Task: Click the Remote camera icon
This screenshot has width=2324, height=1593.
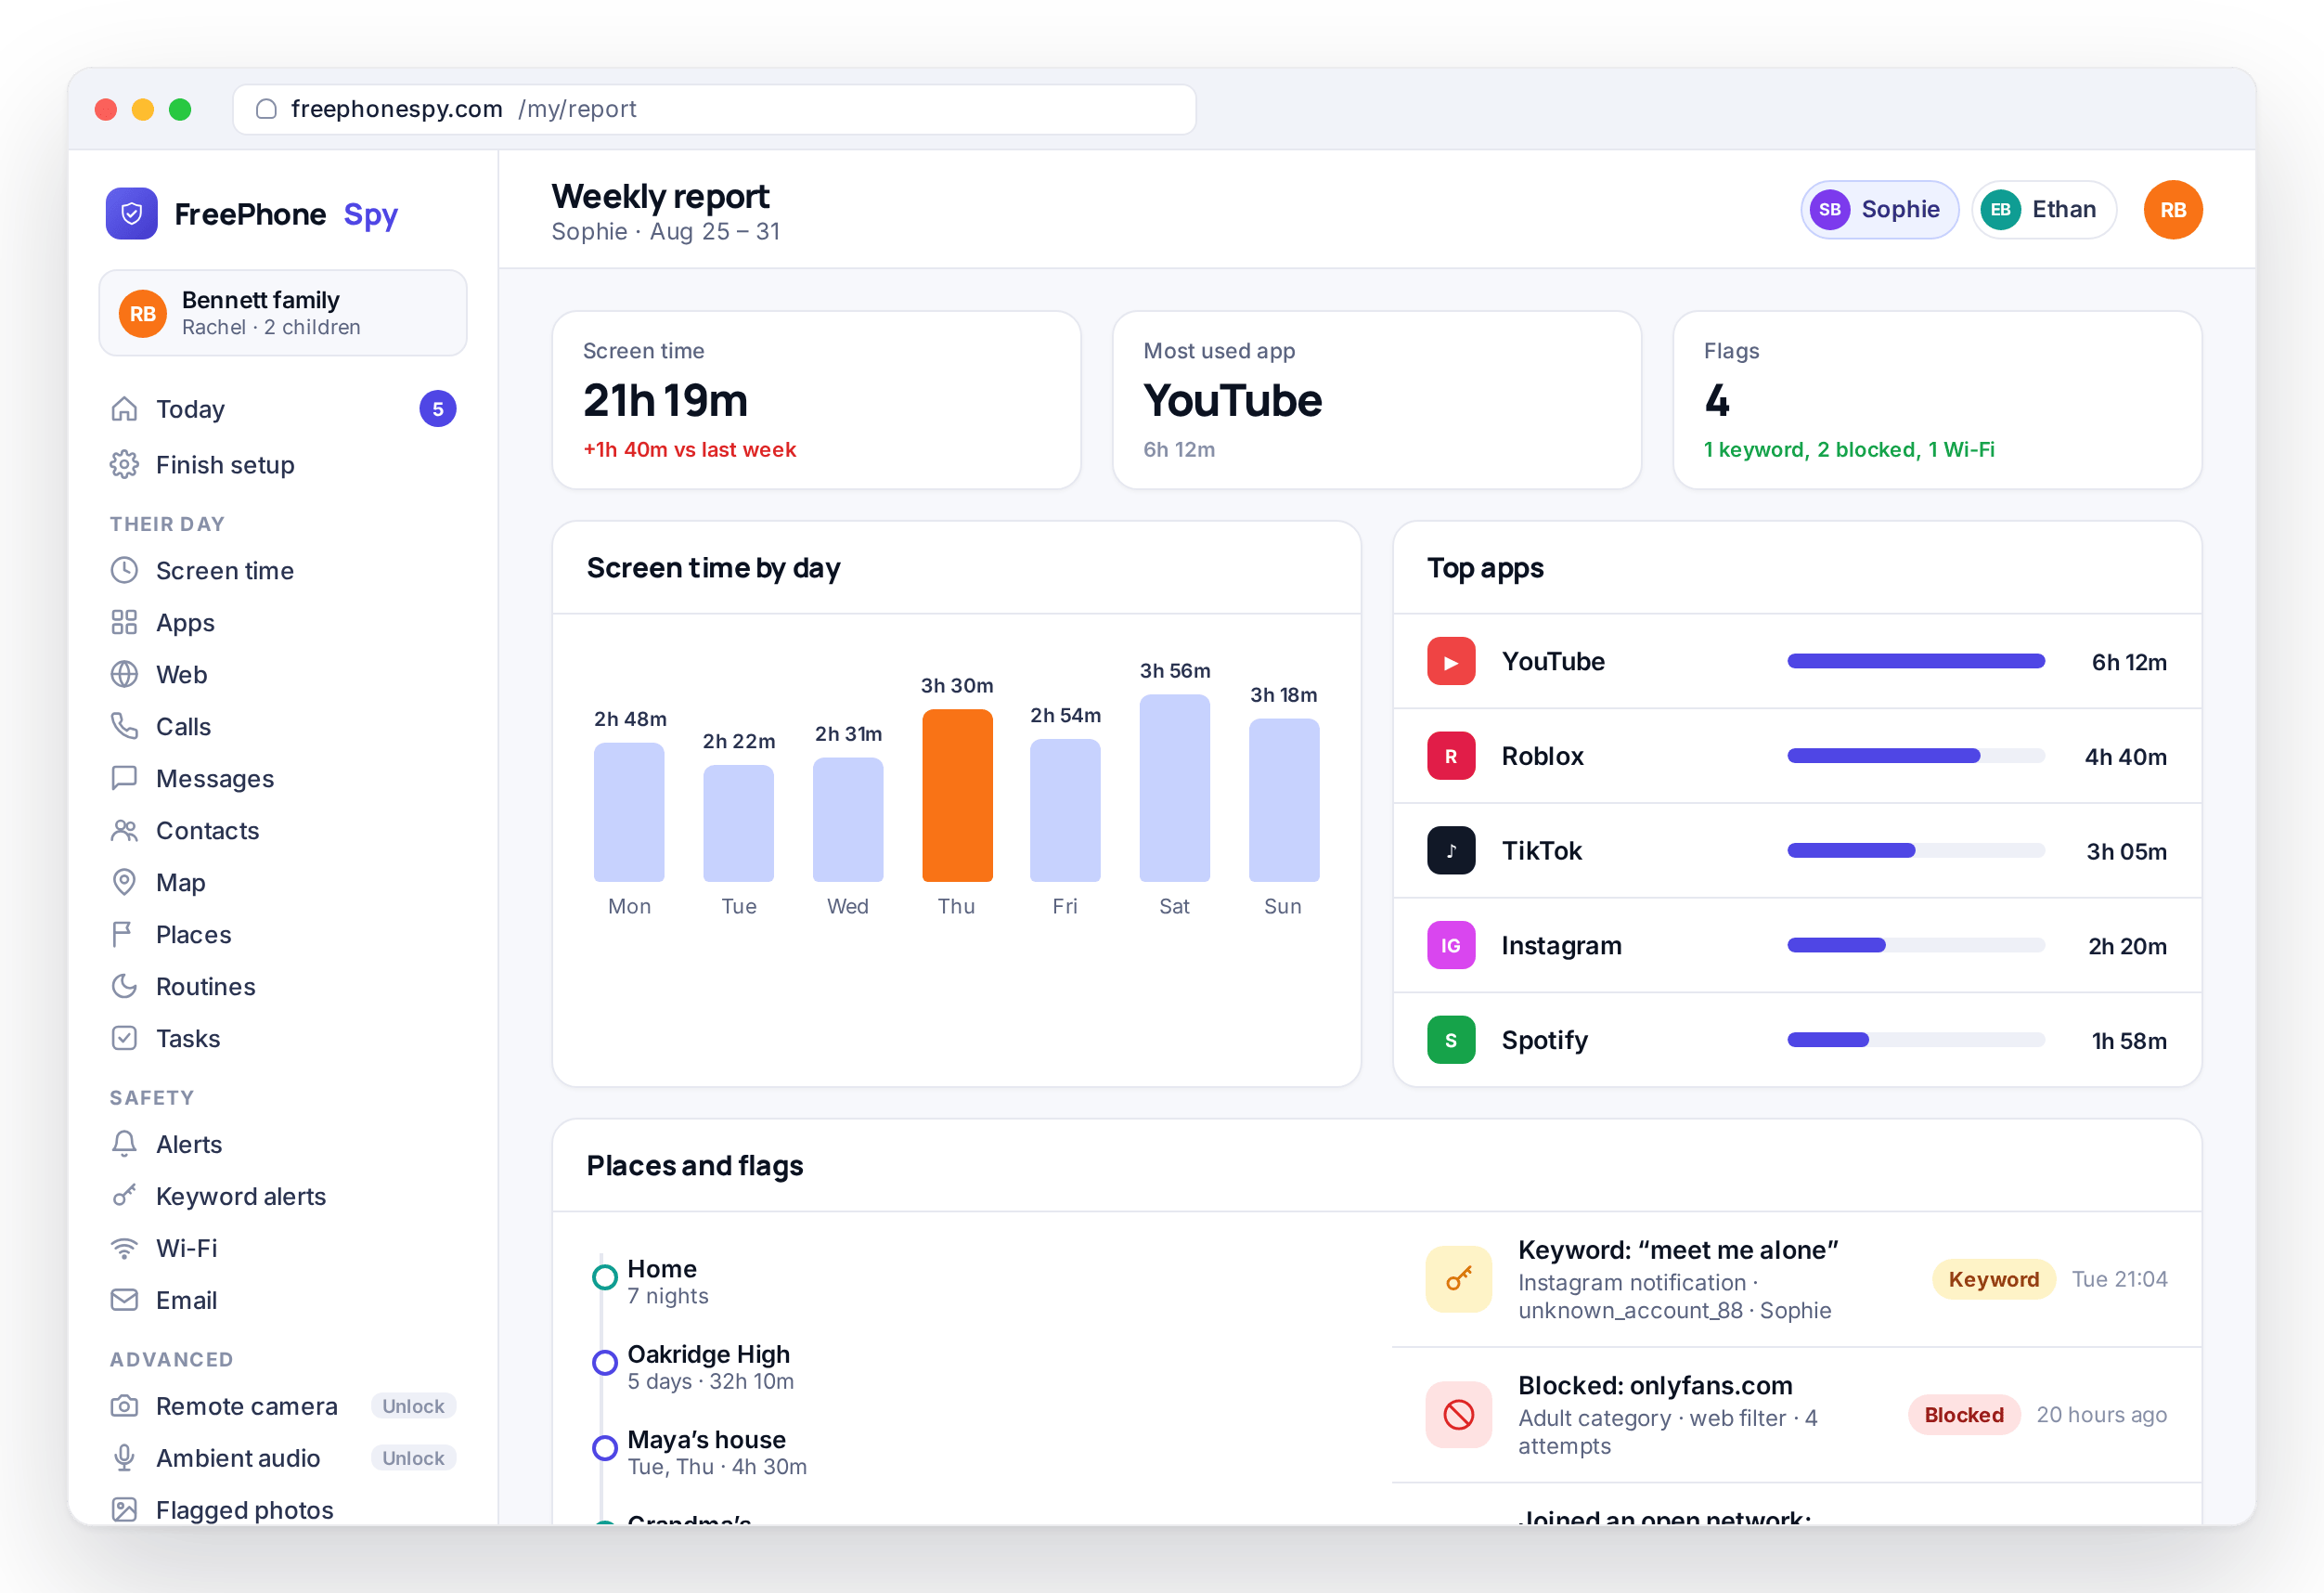Action: [124, 1407]
